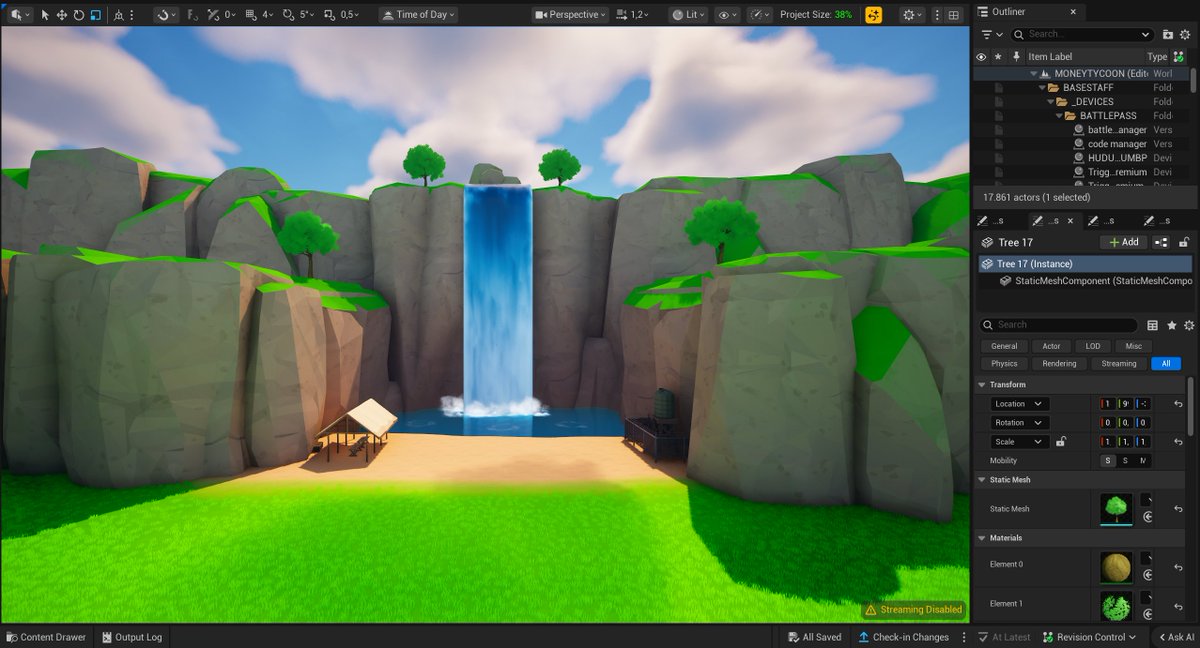Filter Details by Rendering
Image resolution: width=1200 pixels, height=648 pixels.
[1059, 364]
